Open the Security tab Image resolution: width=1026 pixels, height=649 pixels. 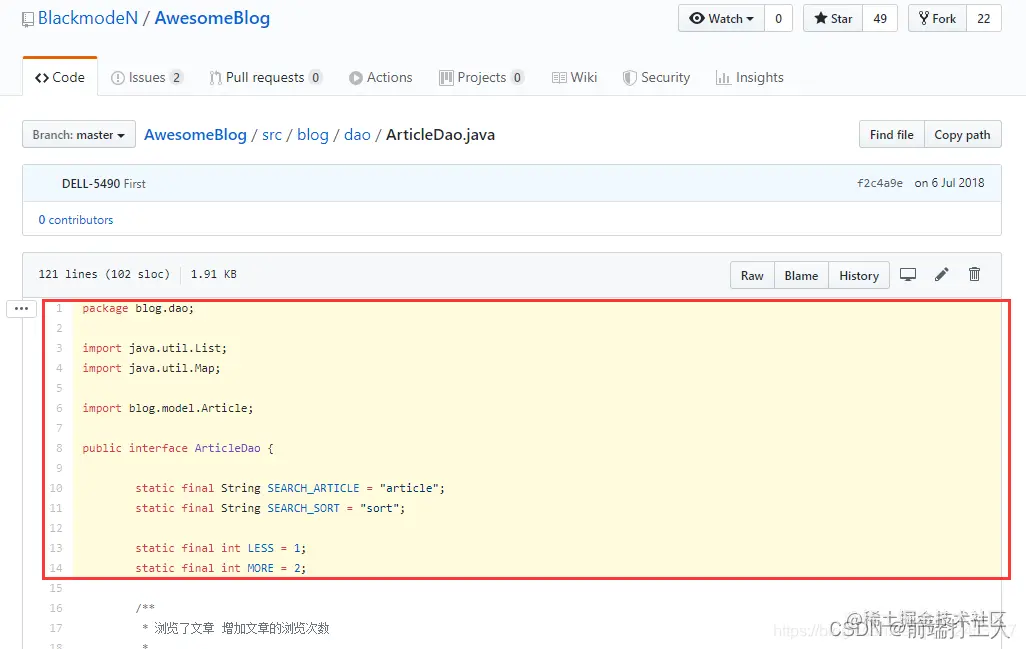[x=656, y=77]
